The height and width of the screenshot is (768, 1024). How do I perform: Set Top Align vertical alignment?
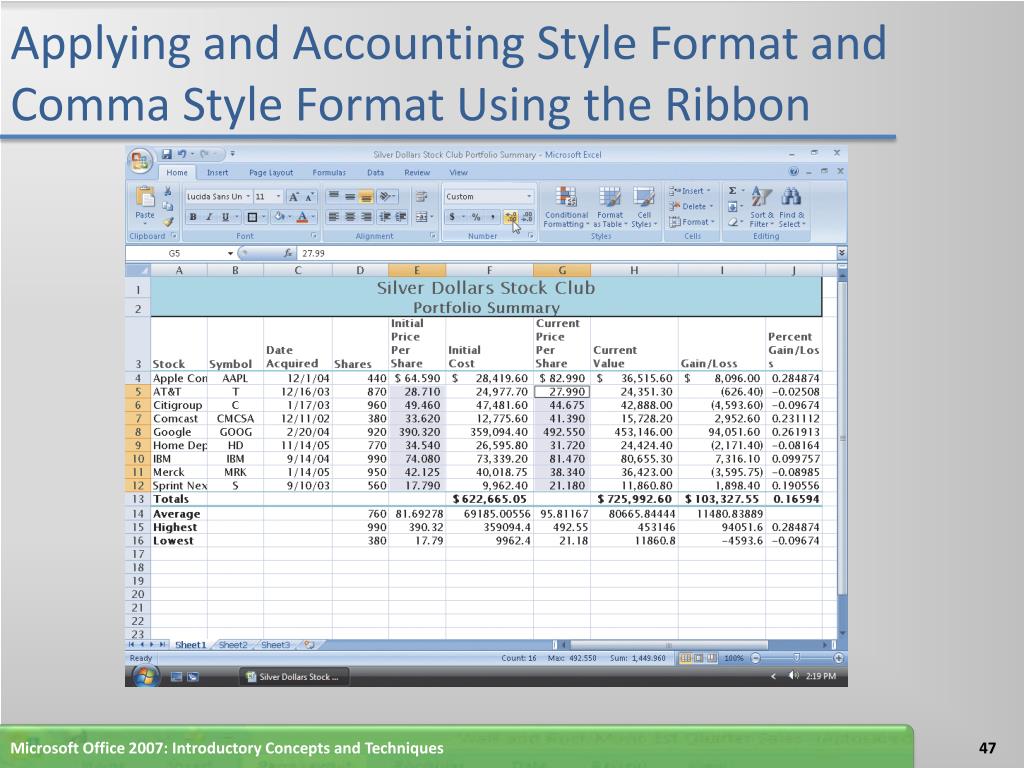(x=333, y=196)
